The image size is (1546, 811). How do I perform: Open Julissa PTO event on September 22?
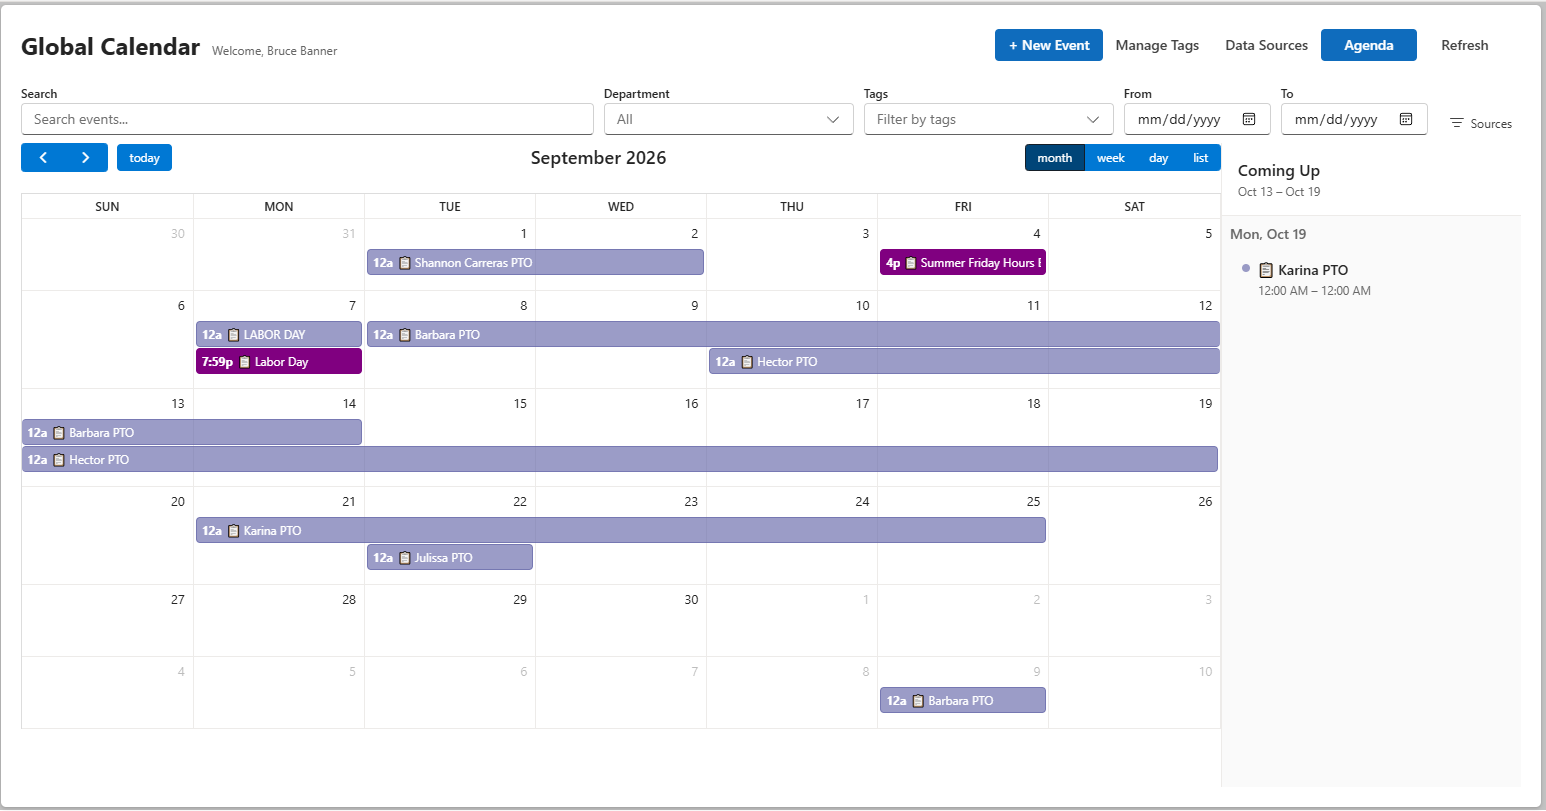point(450,558)
